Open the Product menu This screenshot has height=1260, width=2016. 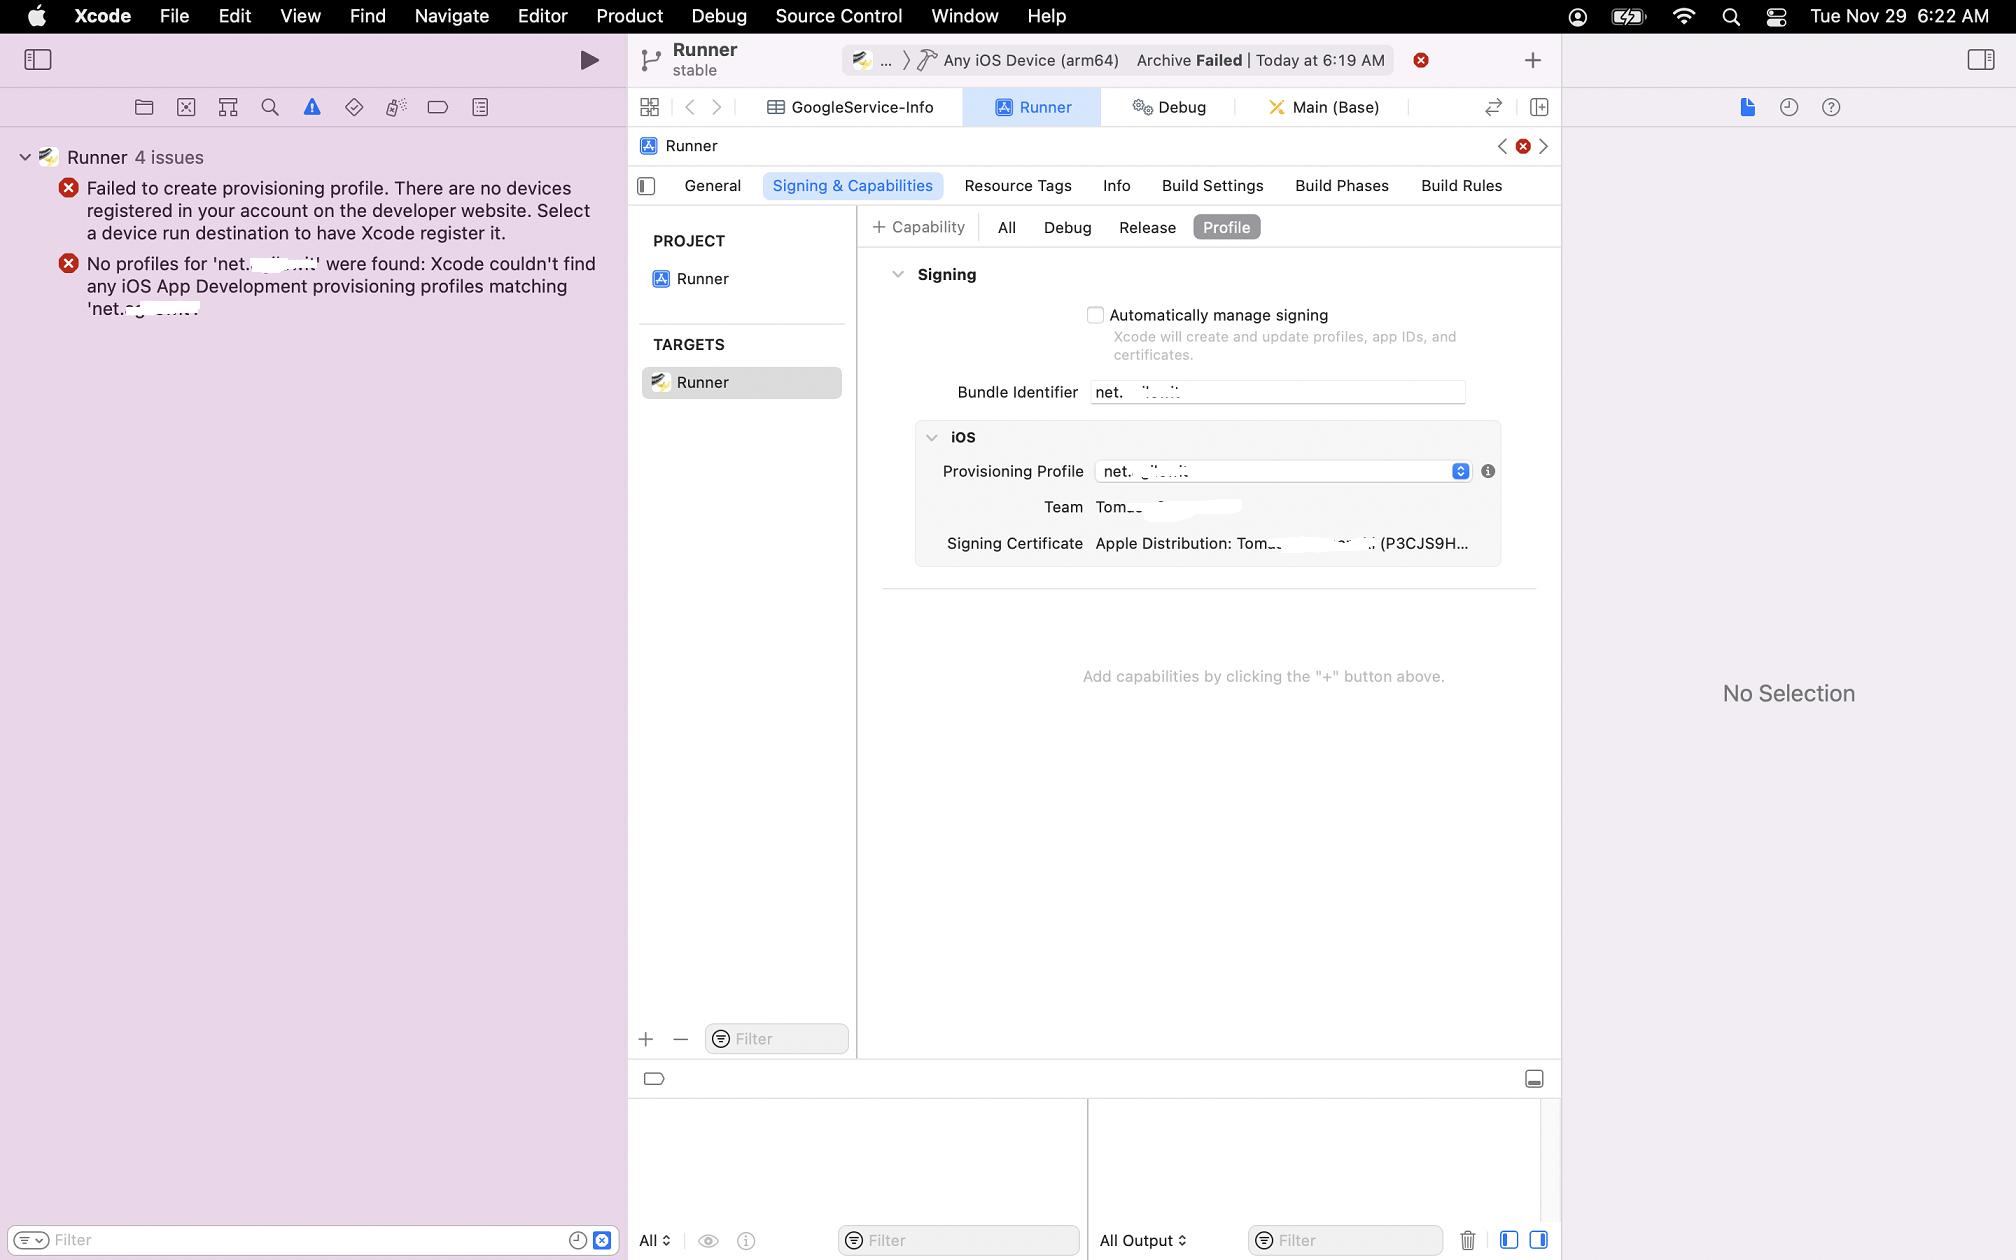629,16
